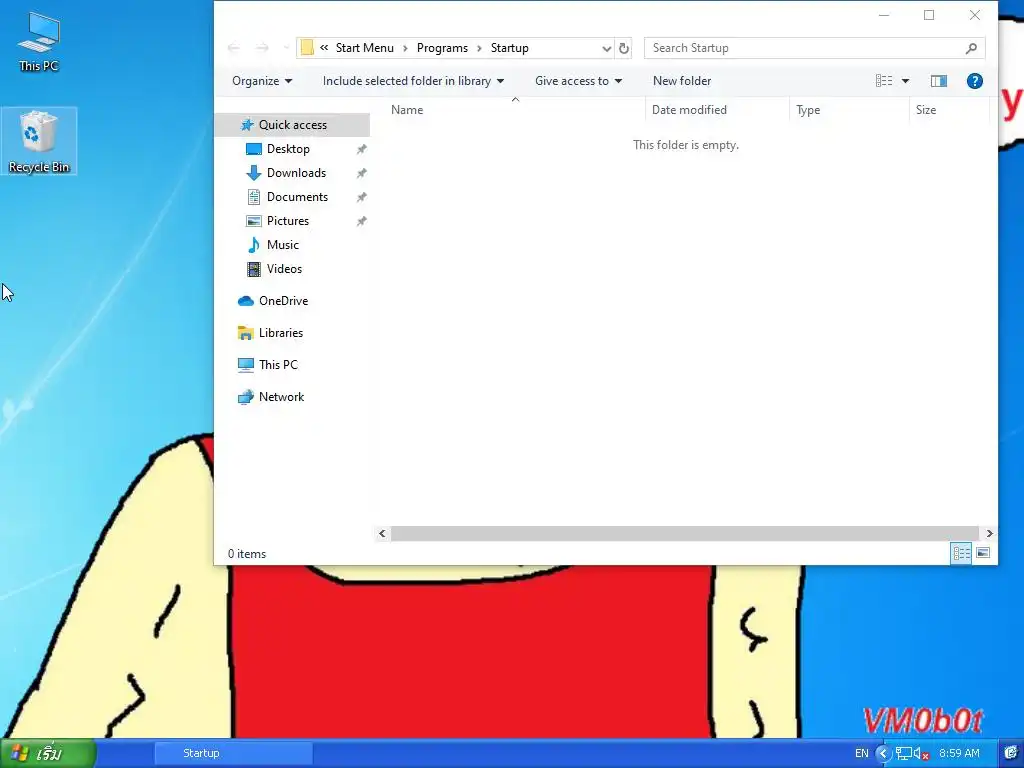Open OneDrive in navigation pane
The image size is (1024, 768).
point(283,301)
